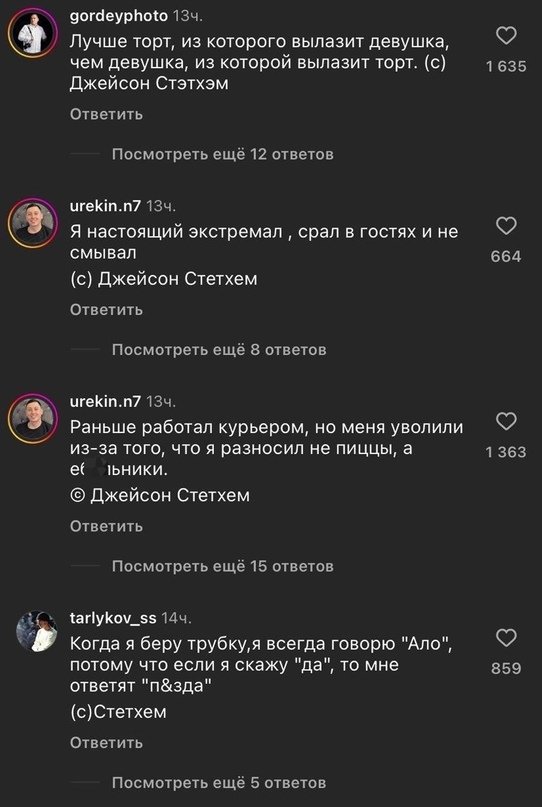The image size is (542, 807).
Task: Reply to the extremal comment by urekin.n7
Action: (106, 310)
